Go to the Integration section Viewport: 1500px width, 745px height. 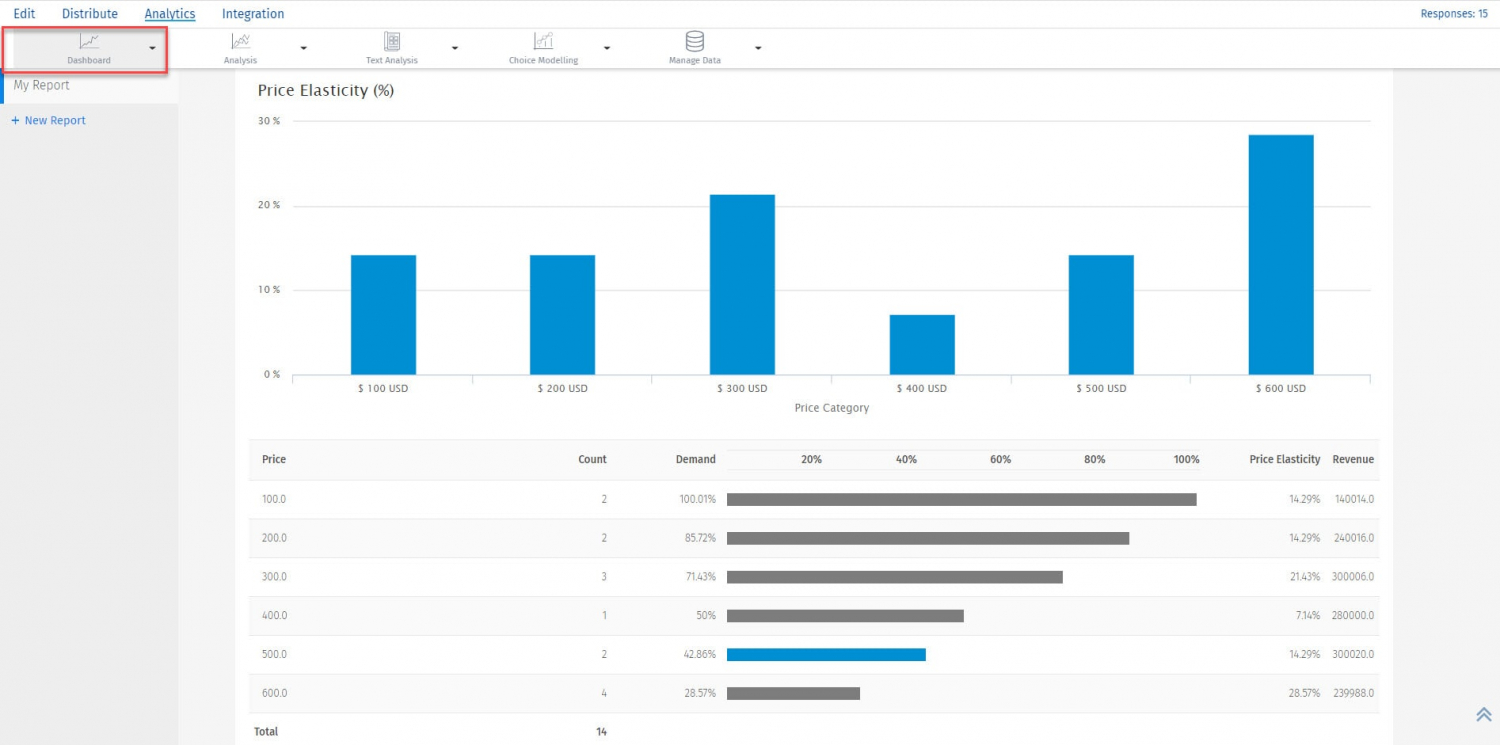(x=253, y=13)
